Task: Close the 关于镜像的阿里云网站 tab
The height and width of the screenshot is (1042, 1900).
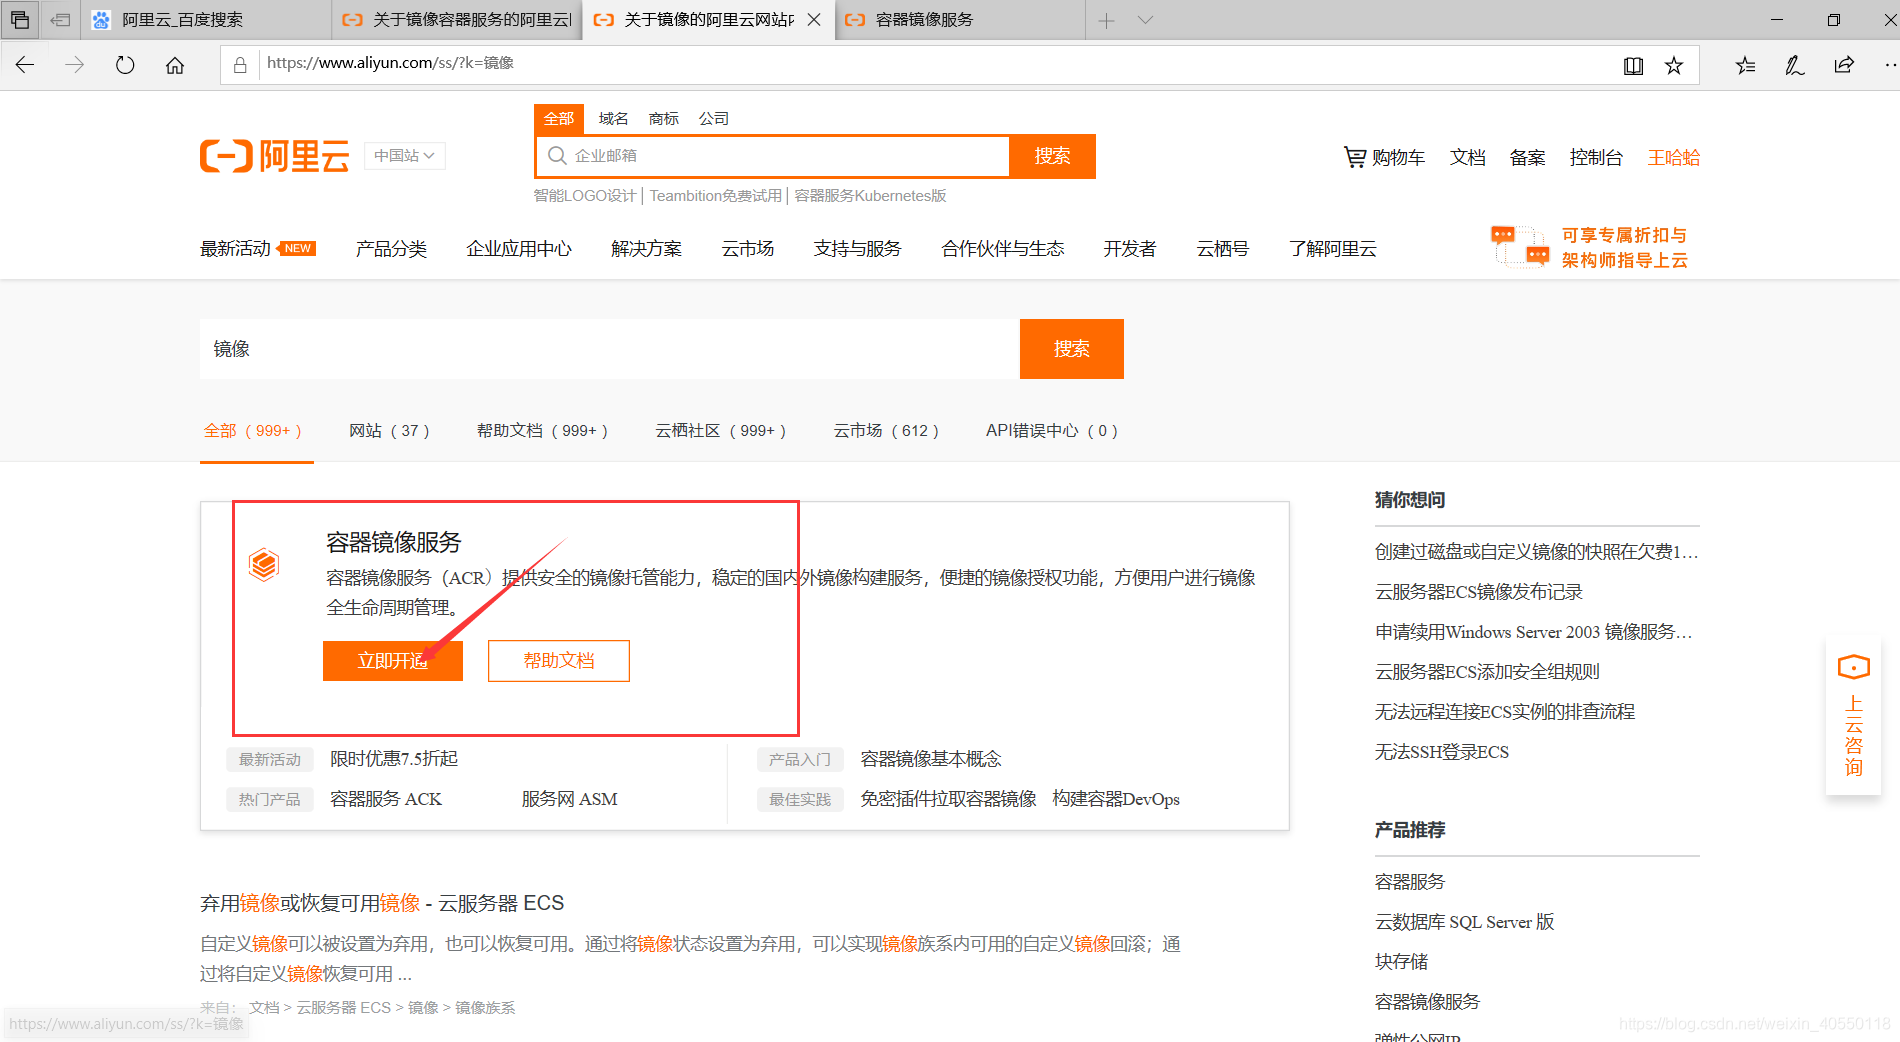Action: [814, 20]
